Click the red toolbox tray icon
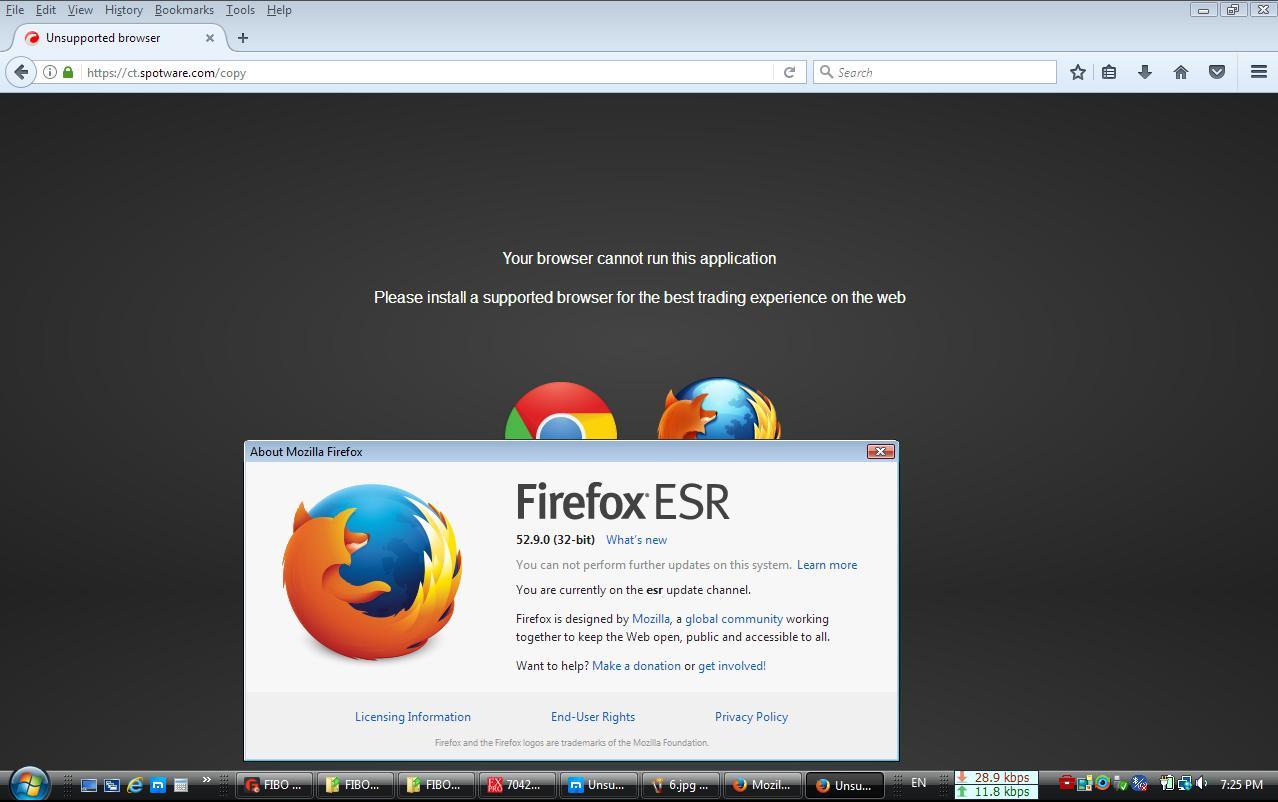The height and width of the screenshot is (802, 1278). 1067,783
